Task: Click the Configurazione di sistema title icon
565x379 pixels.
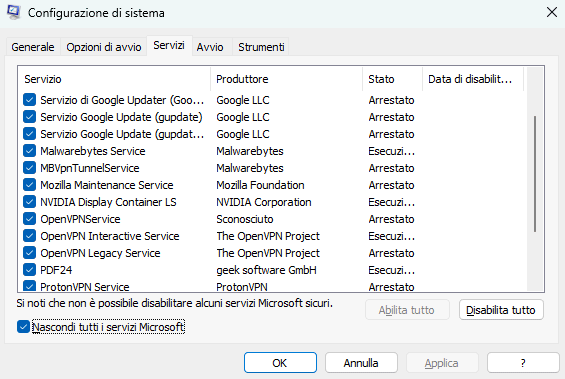Action: click(x=14, y=13)
